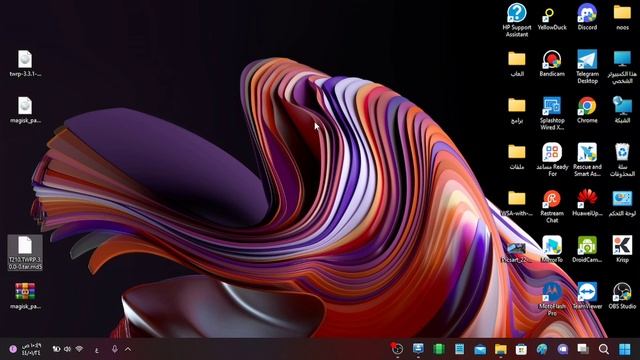The image size is (640, 360).
Task: Open the purple notification badge in taskbar
Action: [x=13, y=349]
